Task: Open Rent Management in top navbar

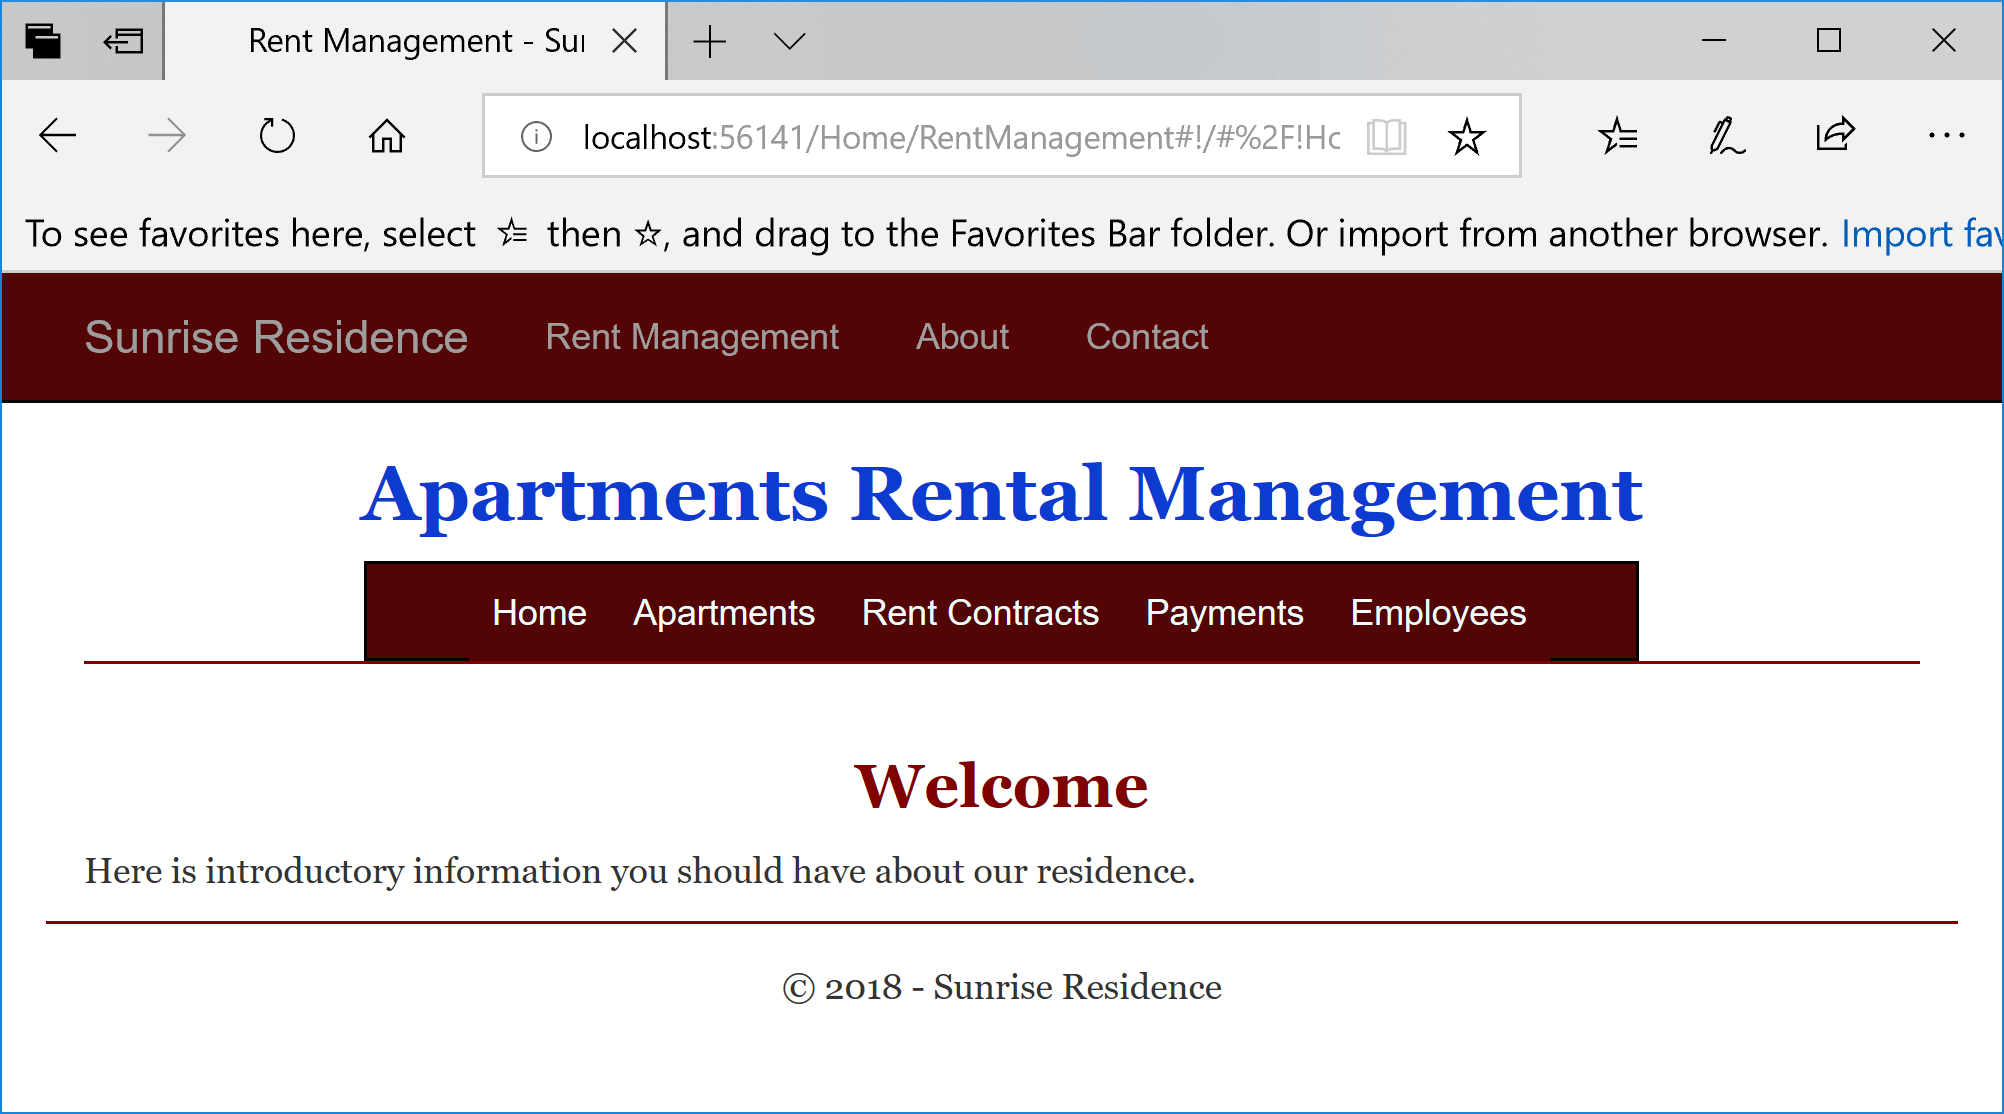Action: 692,337
